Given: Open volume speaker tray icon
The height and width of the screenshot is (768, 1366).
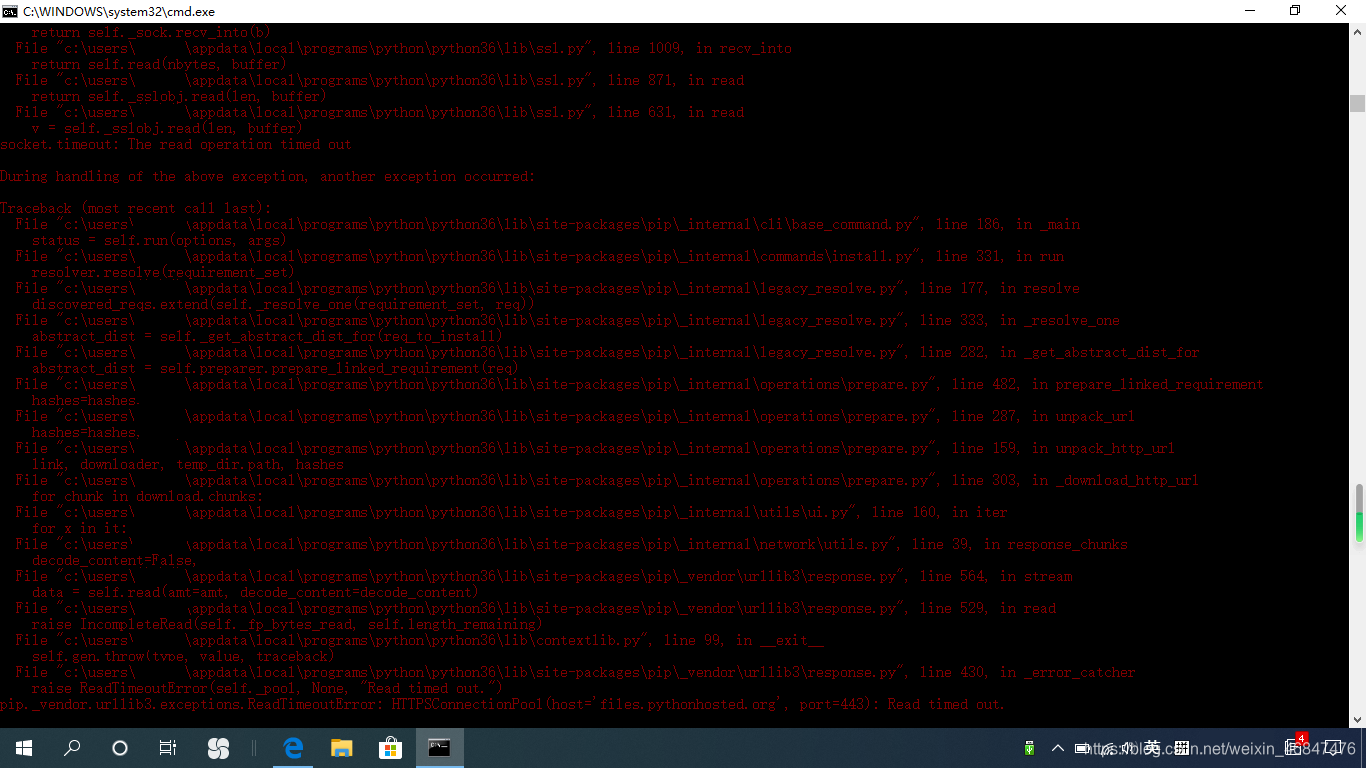Looking at the screenshot, I should click(1128, 748).
